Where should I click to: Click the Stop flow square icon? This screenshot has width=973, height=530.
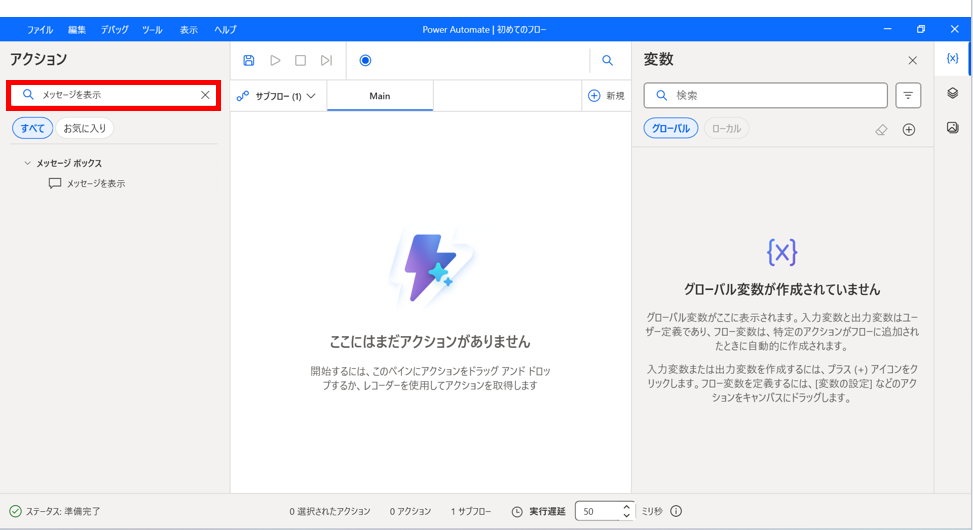pyautogui.click(x=300, y=61)
